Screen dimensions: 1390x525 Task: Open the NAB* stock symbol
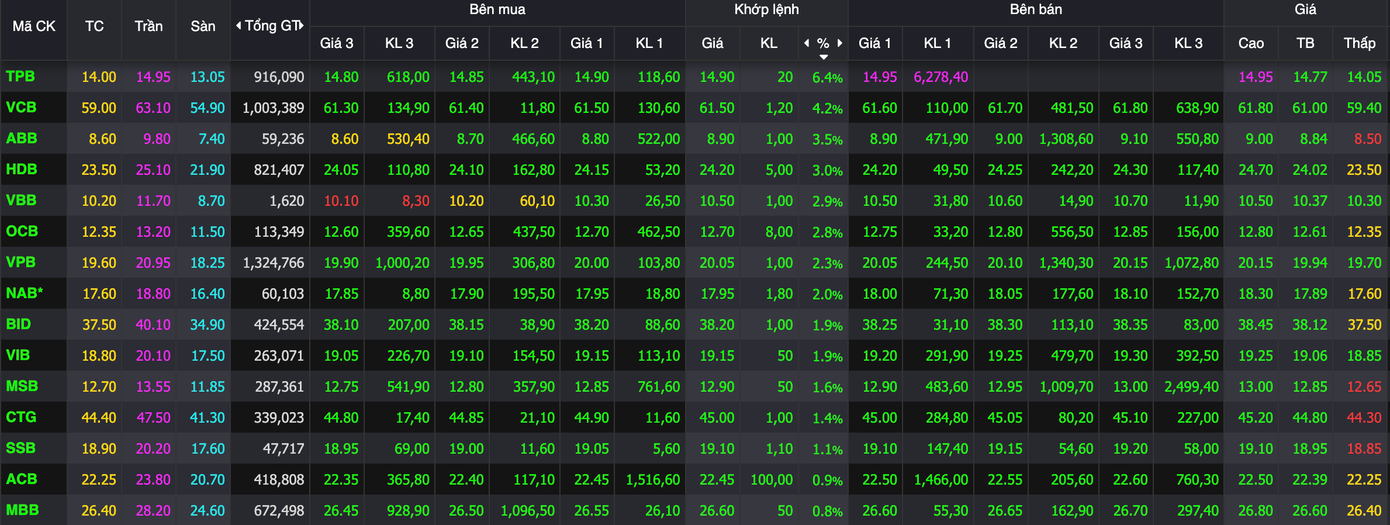(x=24, y=294)
